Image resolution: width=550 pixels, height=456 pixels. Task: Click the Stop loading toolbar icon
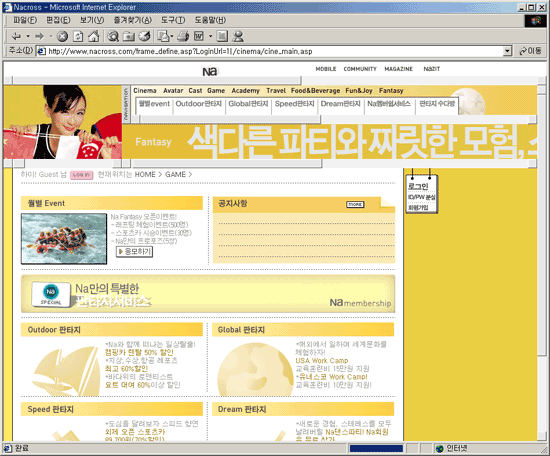[62, 36]
